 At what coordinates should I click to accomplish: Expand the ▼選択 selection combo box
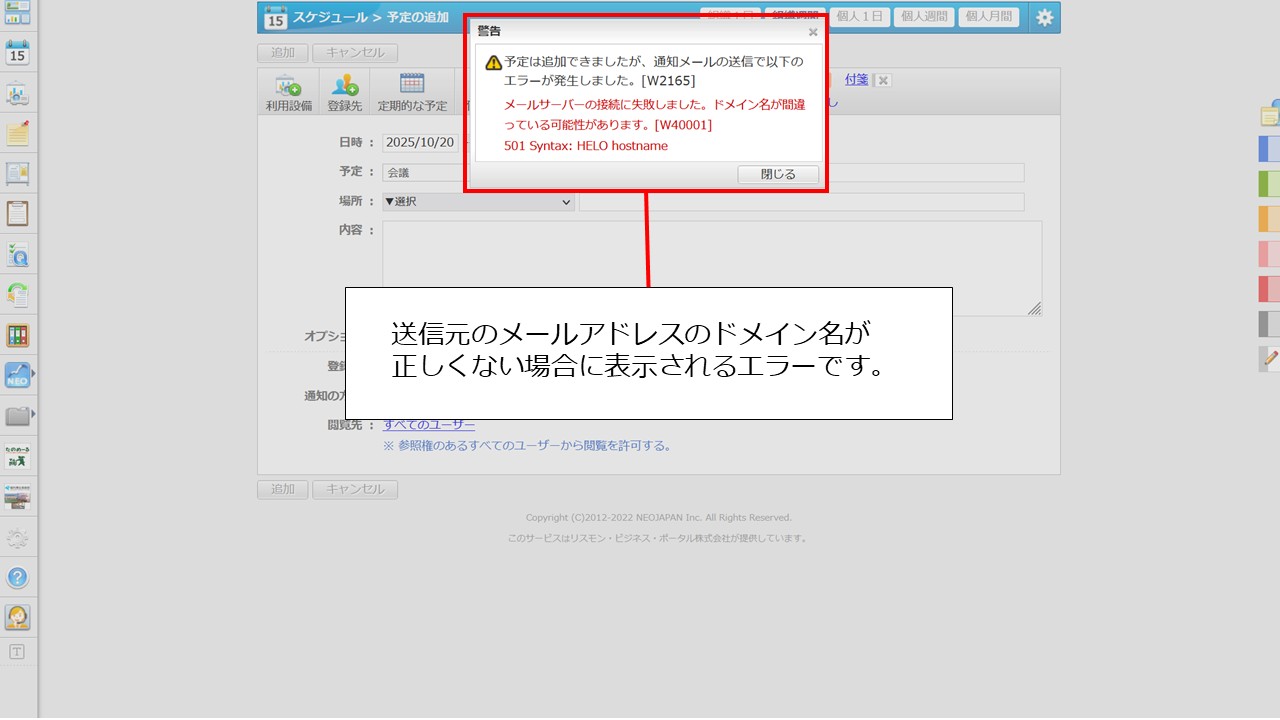[x=478, y=202]
